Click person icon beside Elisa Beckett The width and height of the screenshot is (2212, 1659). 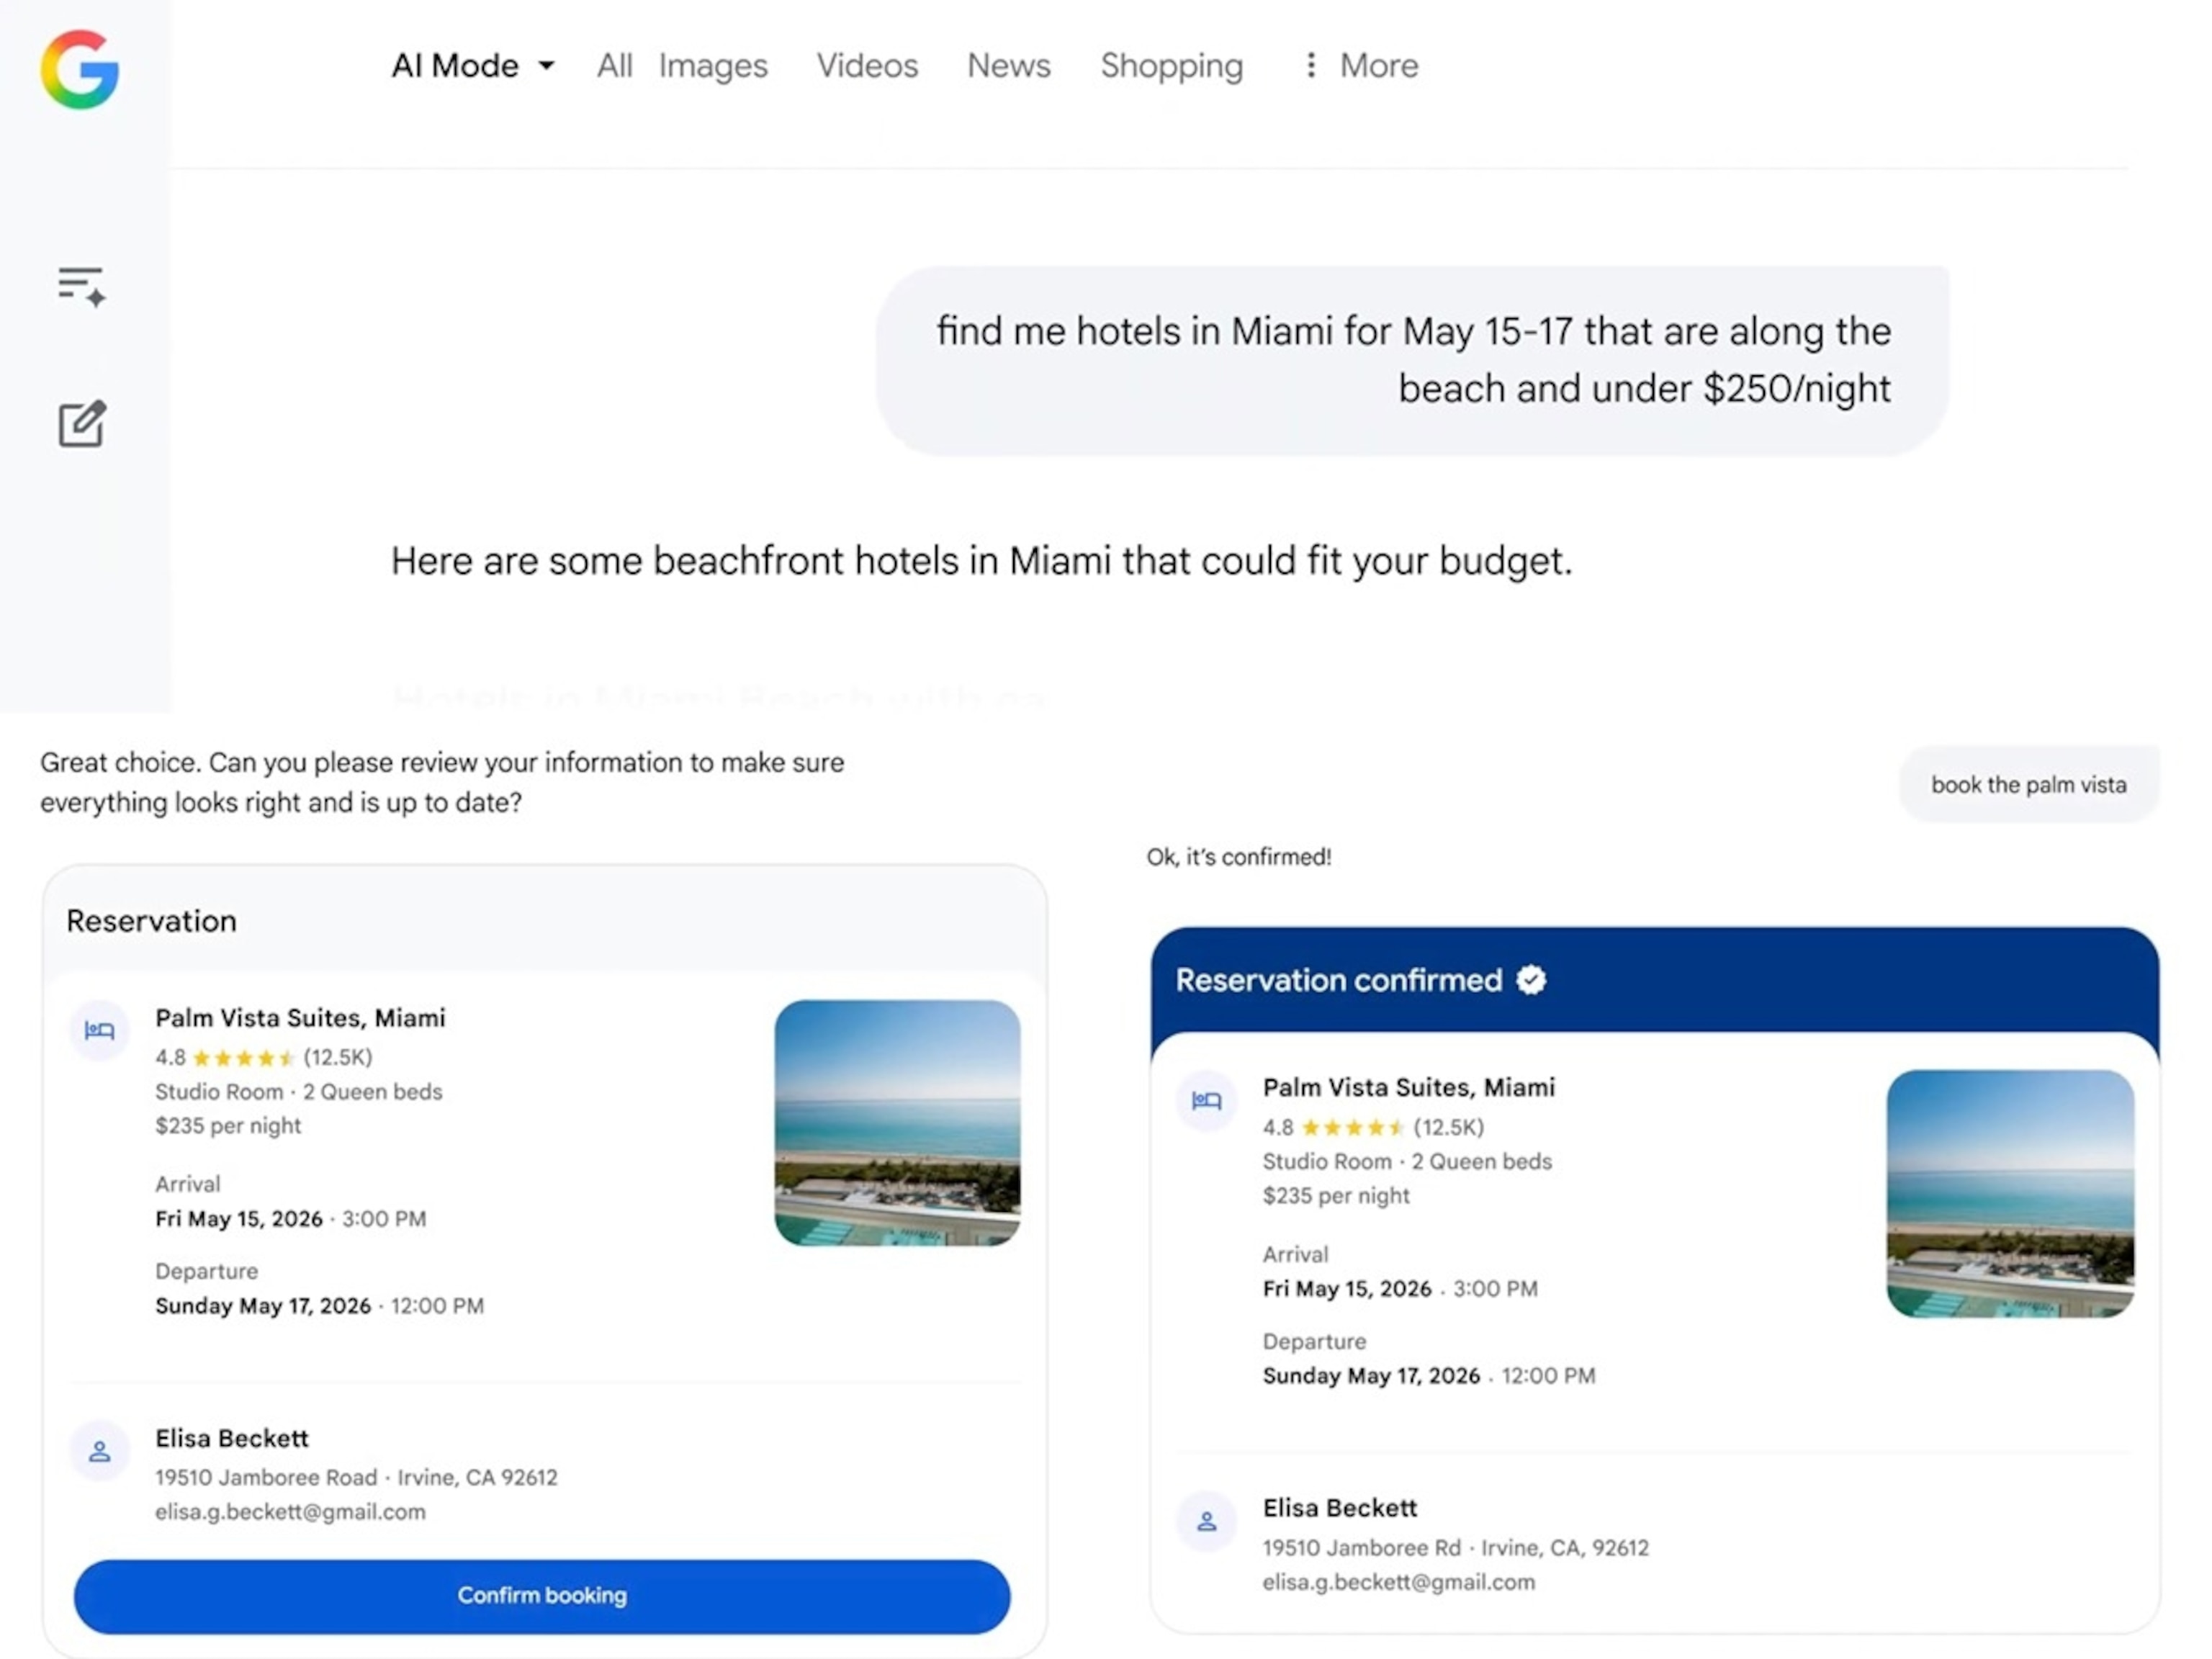99,1451
